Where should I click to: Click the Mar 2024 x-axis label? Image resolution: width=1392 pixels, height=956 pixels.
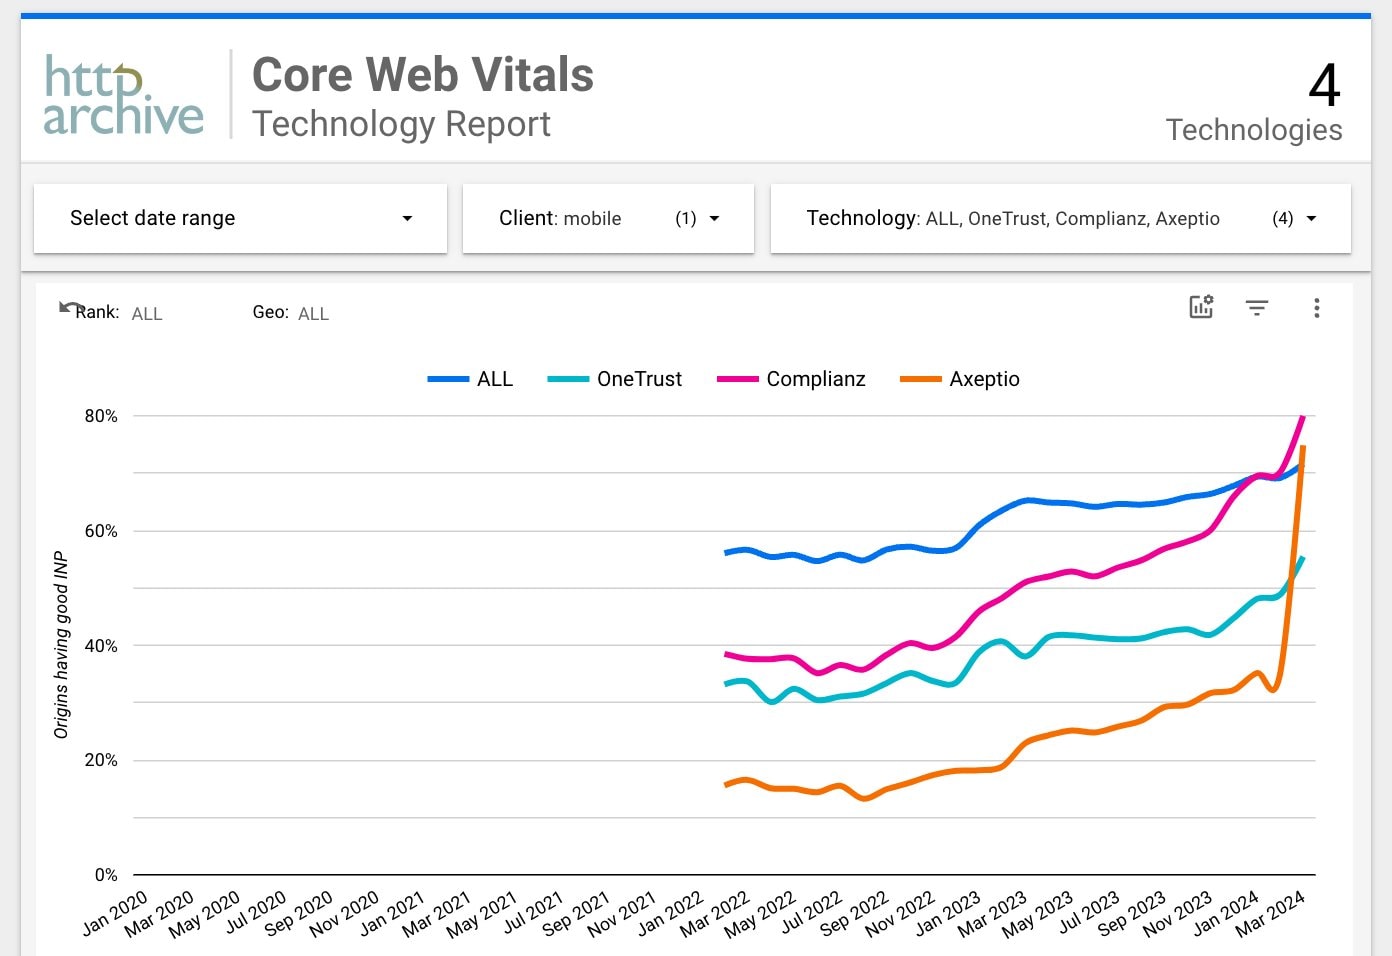tap(1270, 913)
